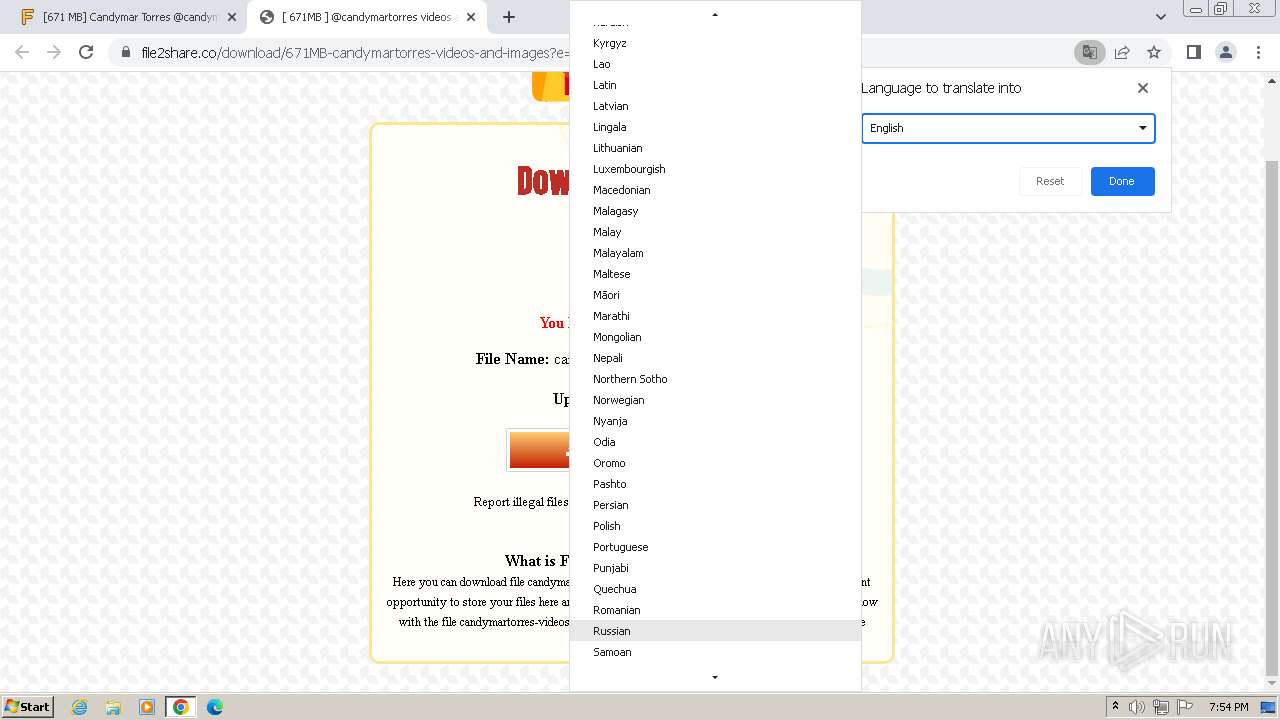This screenshot has width=1280, height=720.
Task: Pick Pashto from the dropdown
Action: 715,484
